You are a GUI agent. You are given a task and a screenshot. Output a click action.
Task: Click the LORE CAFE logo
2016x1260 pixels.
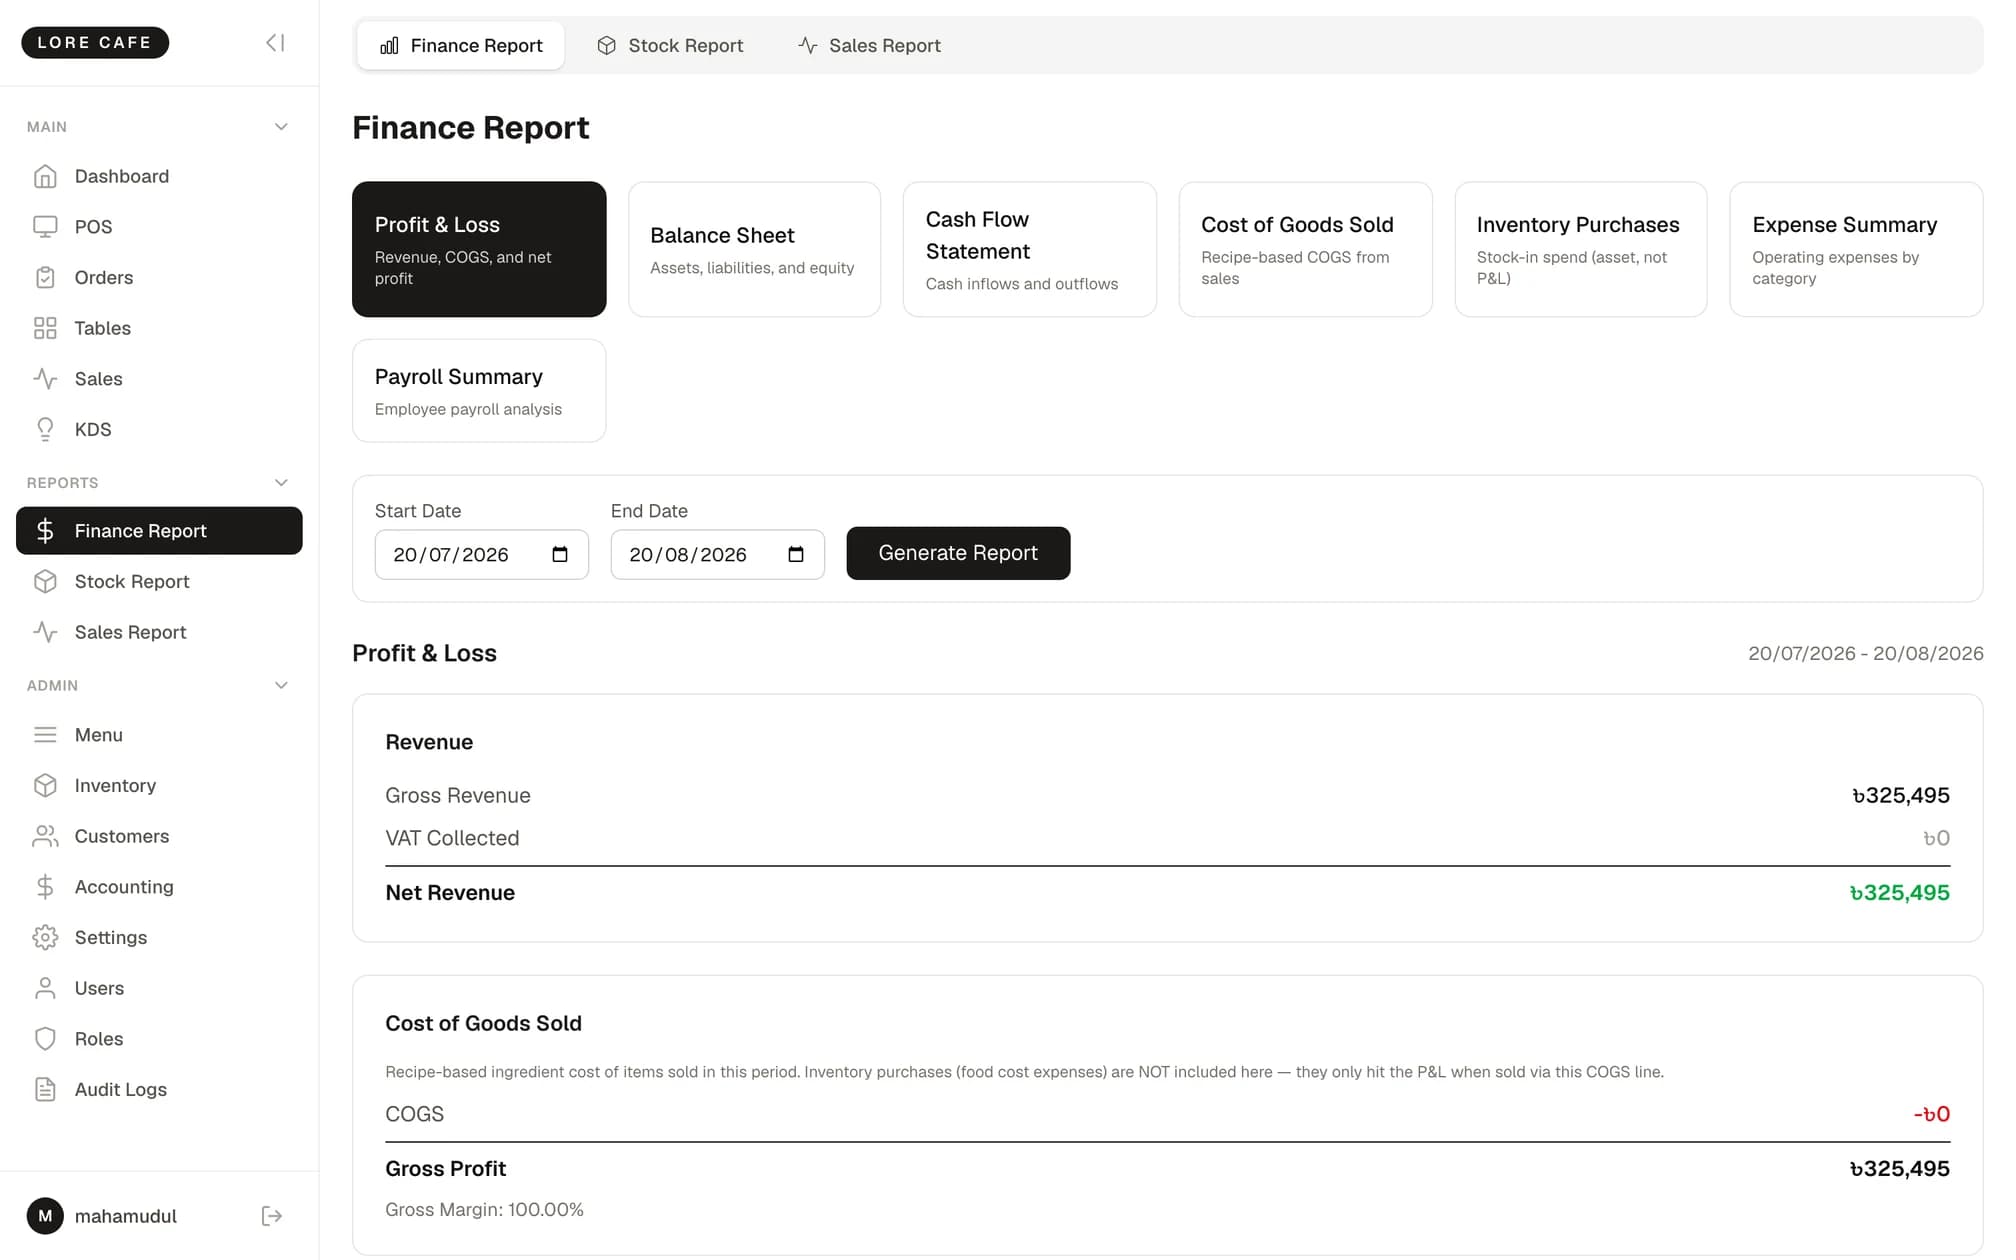click(x=95, y=42)
